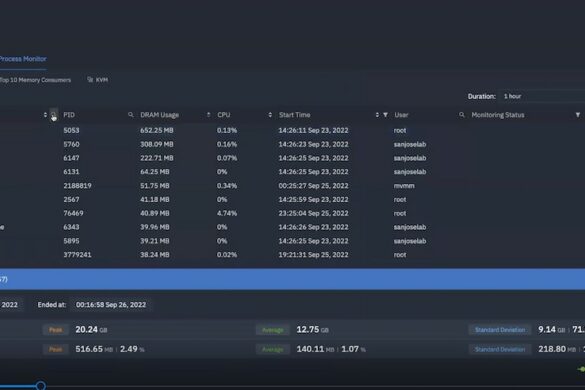Select PID 5760 cell
Image resolution: width=585 pixels, height=390 pixels.
click(71, 144)
